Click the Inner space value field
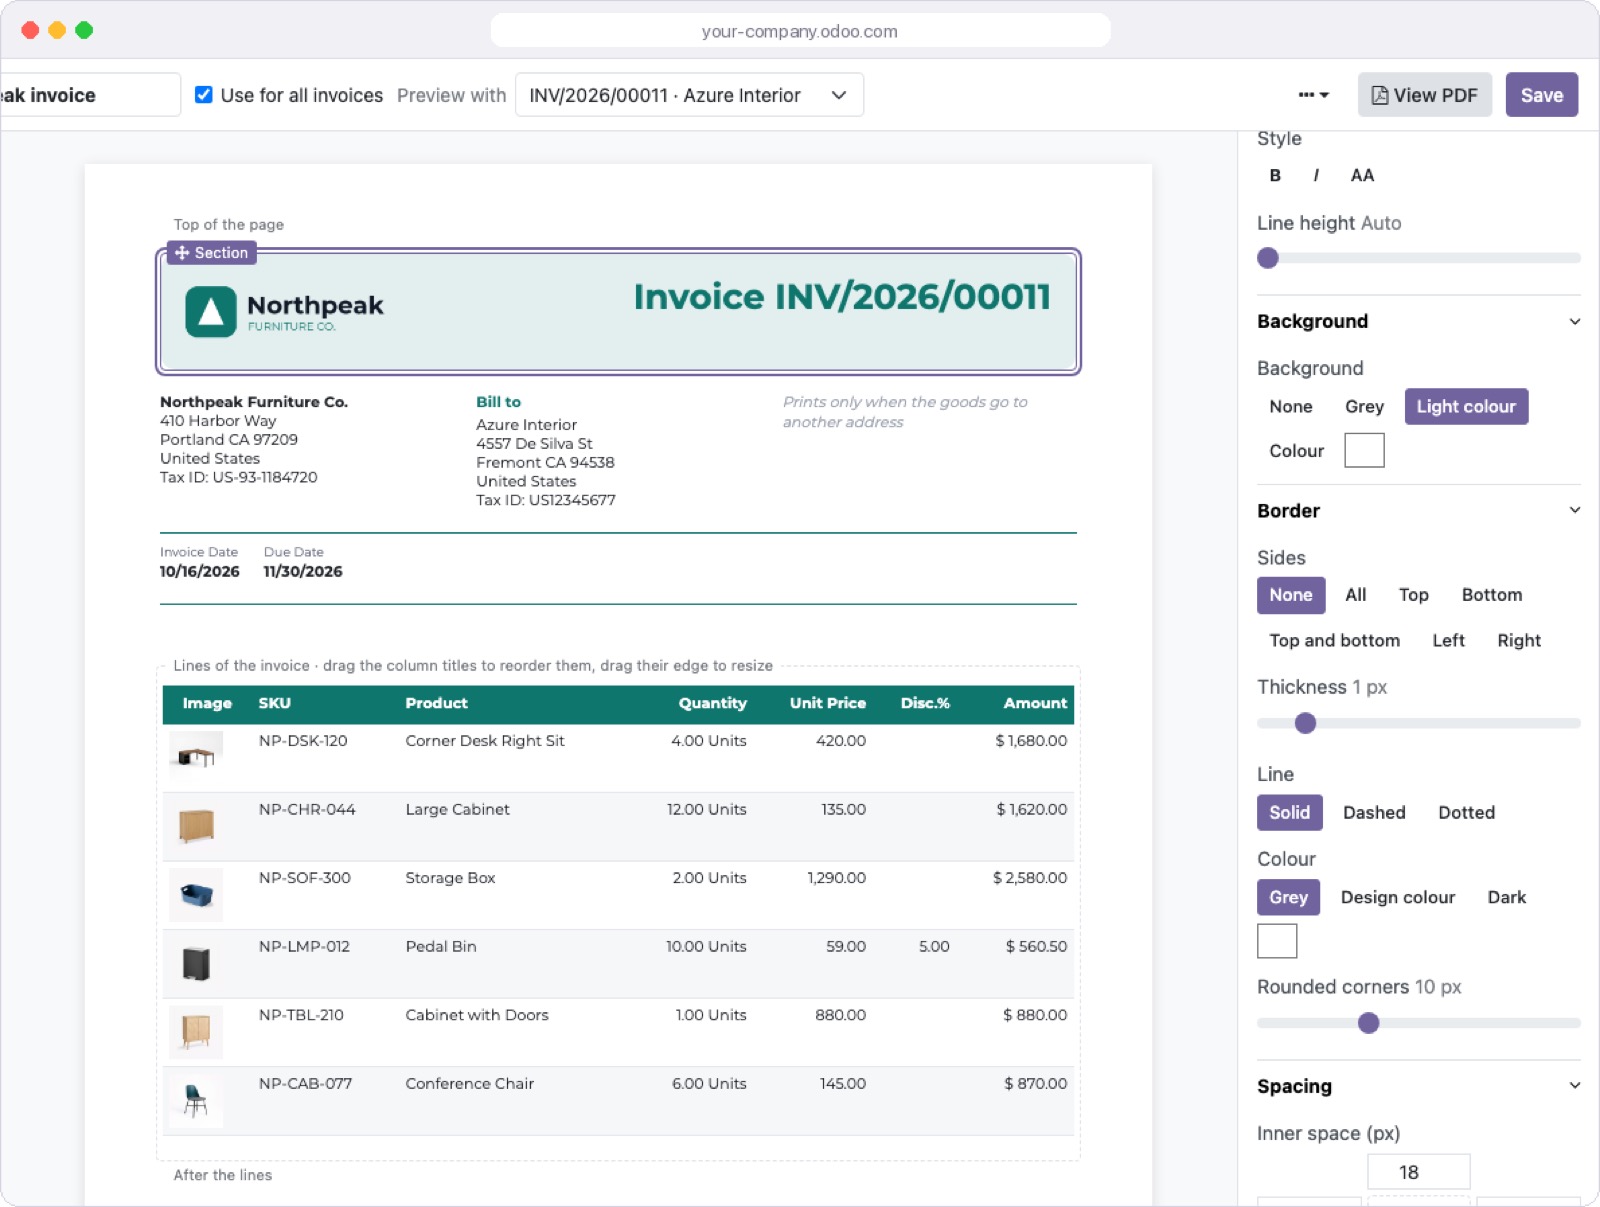The height and width of the screenshot is (1207, 1600). (1418, 1172)
